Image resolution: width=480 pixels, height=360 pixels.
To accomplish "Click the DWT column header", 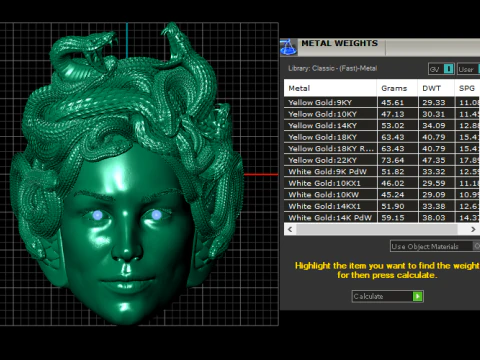I will 436,88.
